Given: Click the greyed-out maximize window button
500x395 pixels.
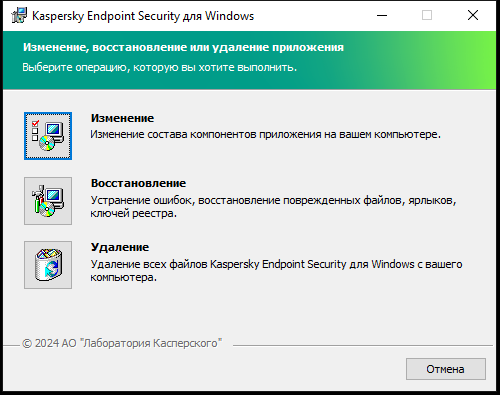Looking at the screenshot, I should [x=427, y=15].
